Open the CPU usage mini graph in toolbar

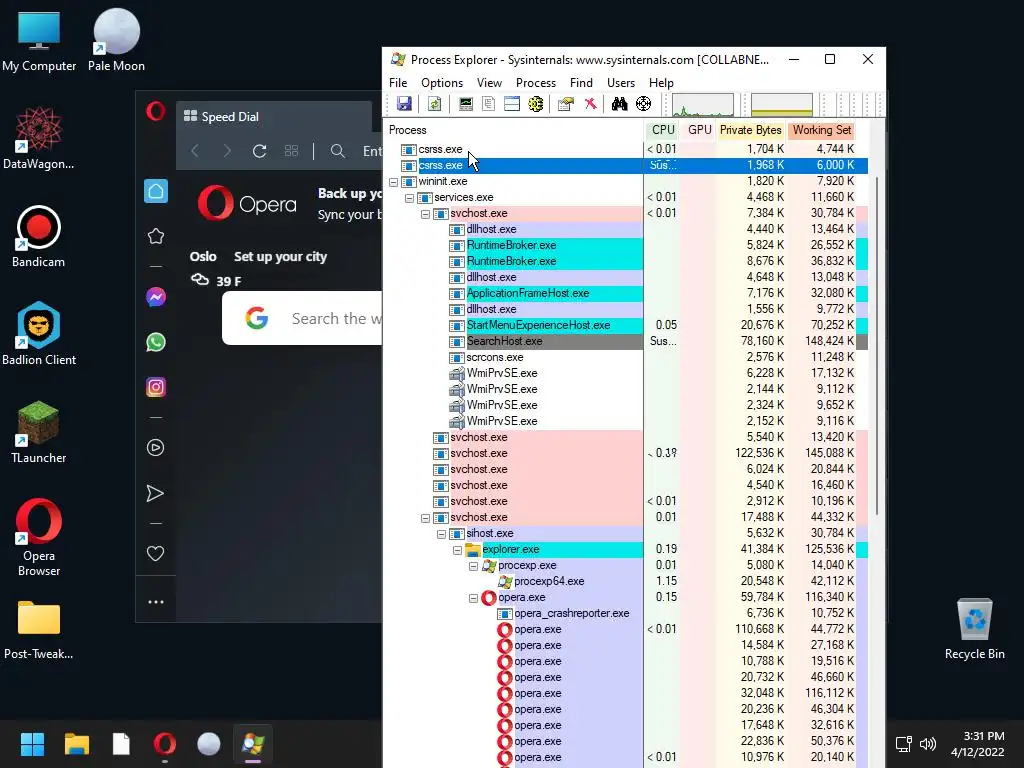pos(703,104)
